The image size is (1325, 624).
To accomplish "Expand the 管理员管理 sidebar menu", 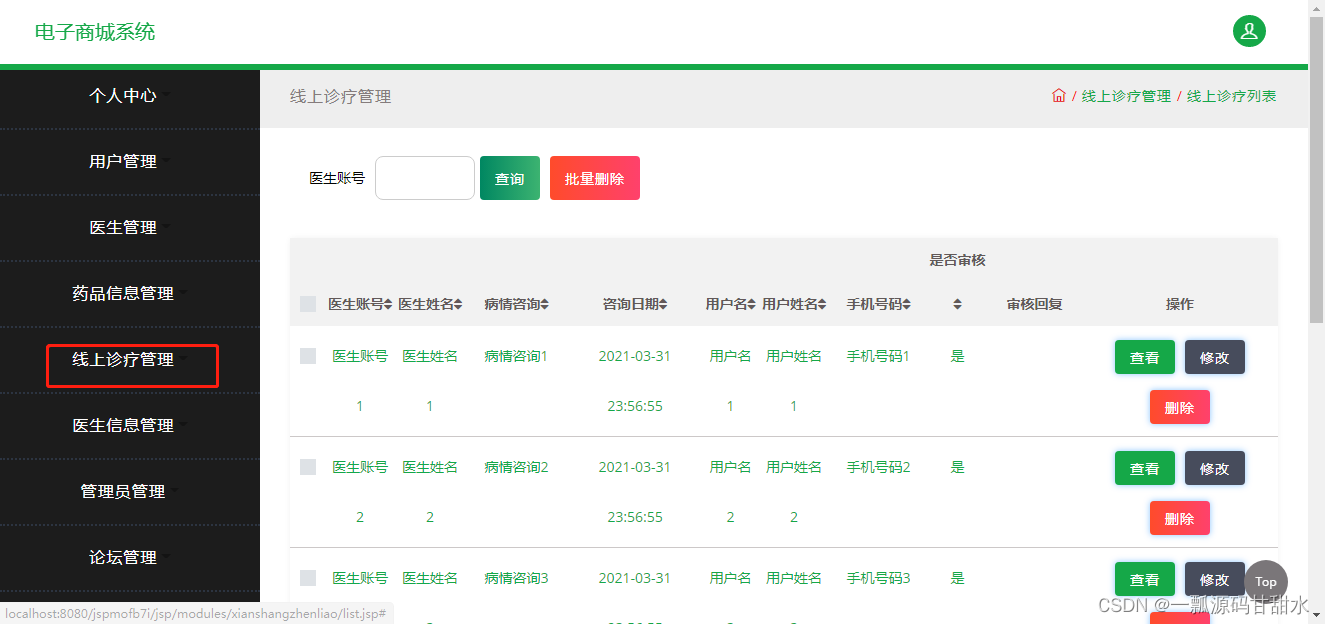I will coord(130,492).
